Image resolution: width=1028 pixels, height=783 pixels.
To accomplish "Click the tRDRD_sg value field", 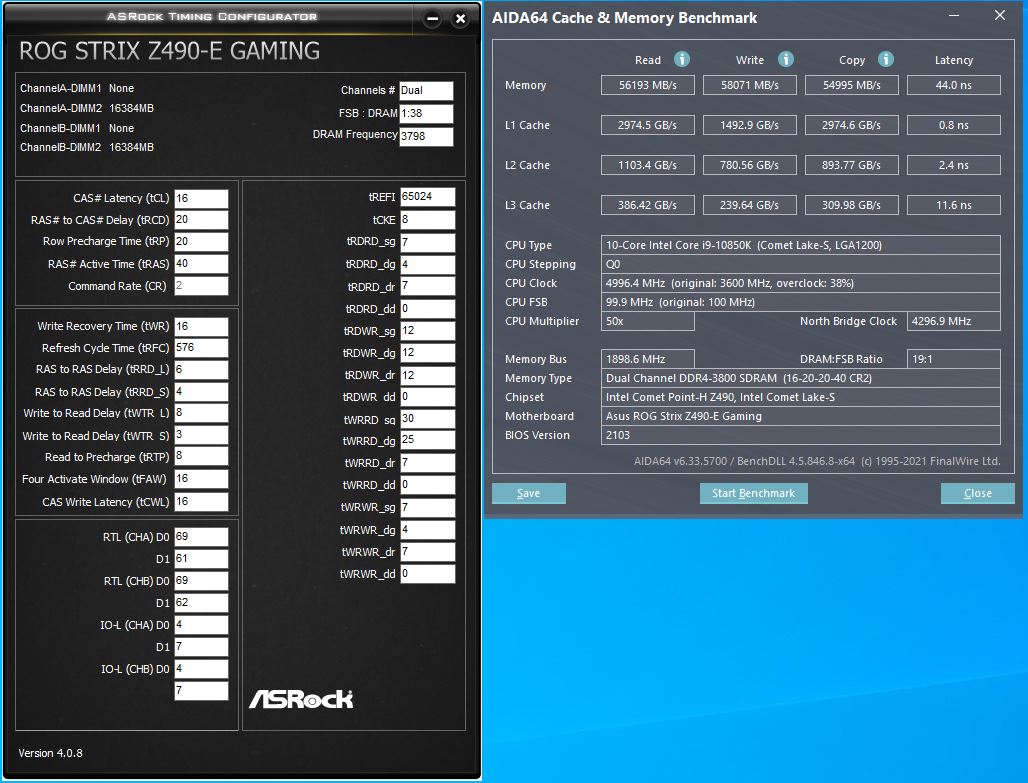I will 427,242.
